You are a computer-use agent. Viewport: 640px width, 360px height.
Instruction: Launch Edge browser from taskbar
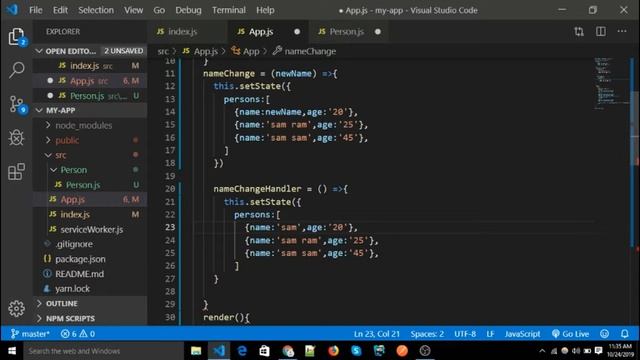point(242,351)
